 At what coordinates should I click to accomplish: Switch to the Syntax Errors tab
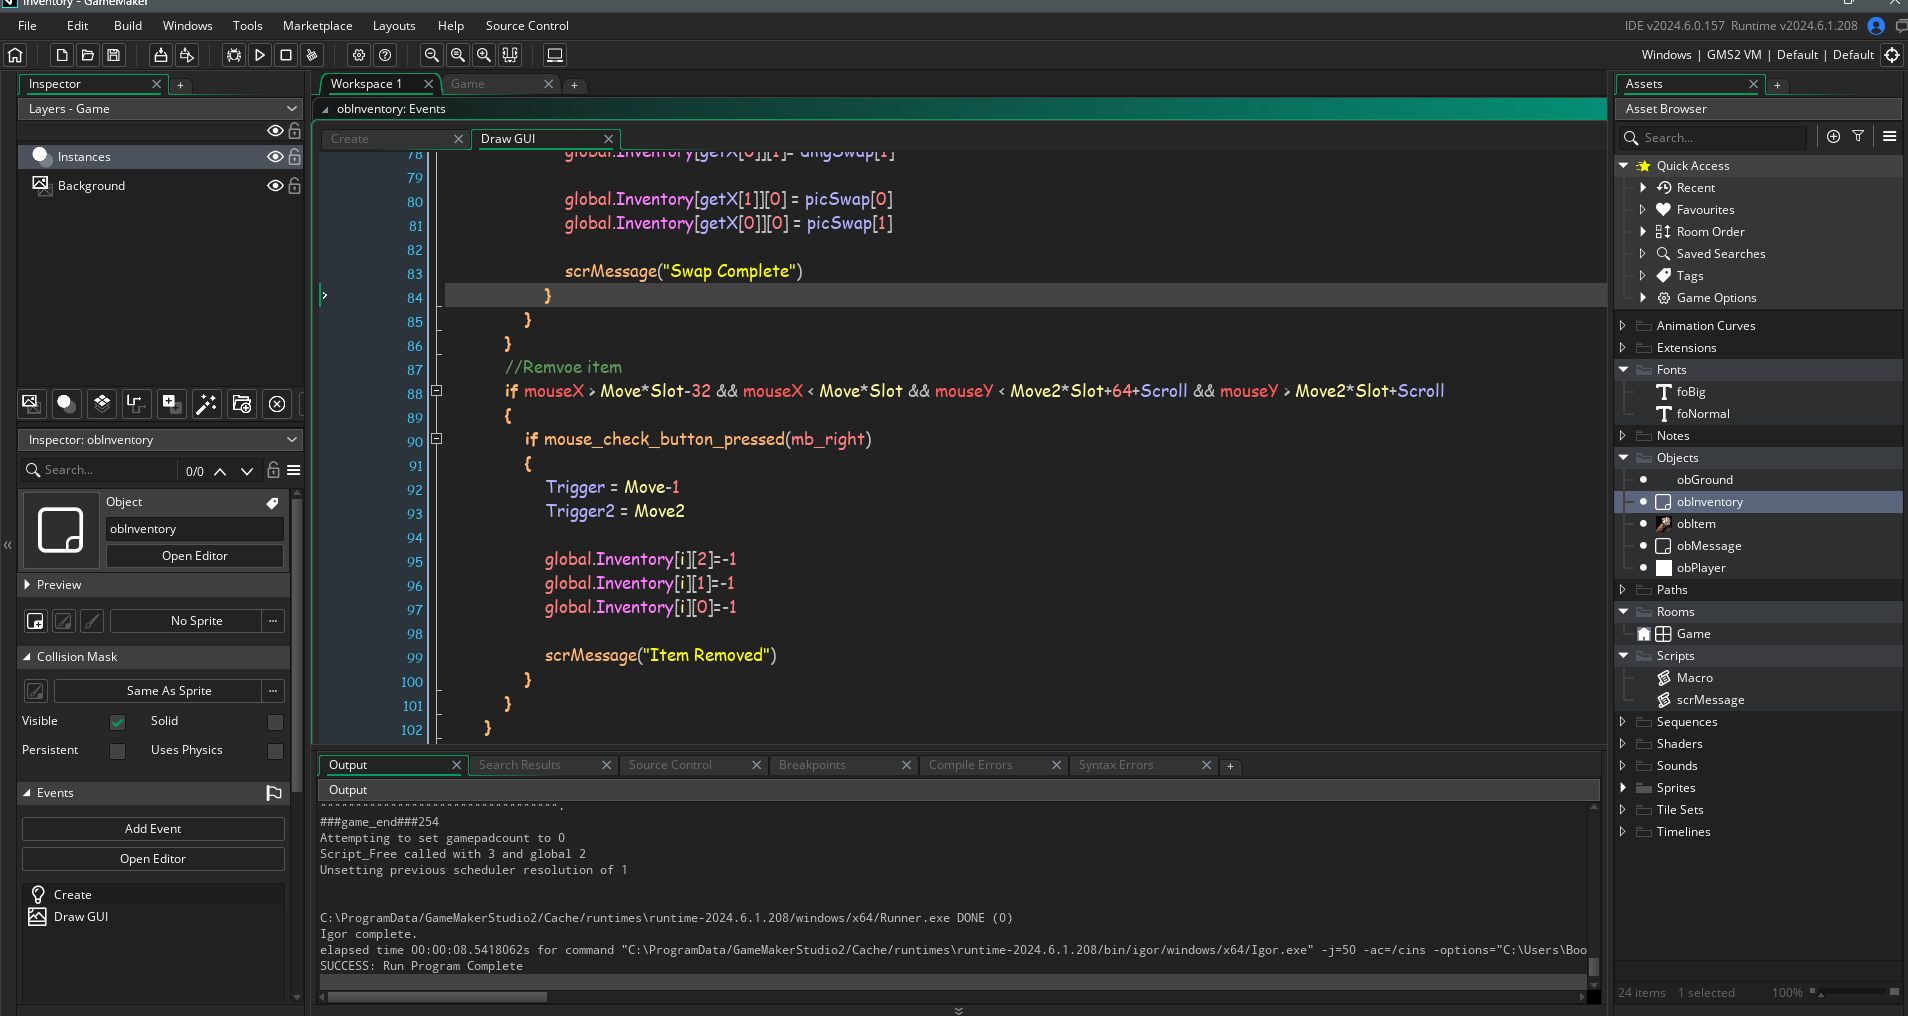pyautogui.click(x=1117, y=765)
